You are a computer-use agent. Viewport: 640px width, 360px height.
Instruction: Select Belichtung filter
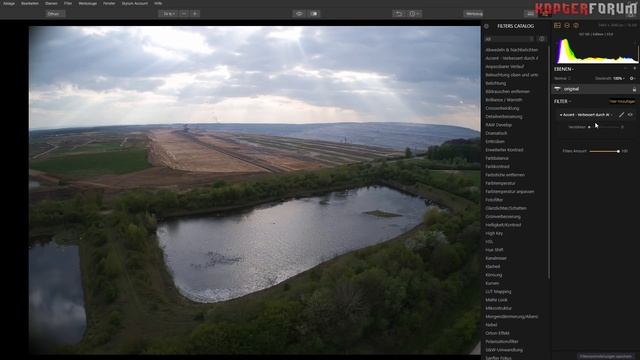tap(496, 83)
